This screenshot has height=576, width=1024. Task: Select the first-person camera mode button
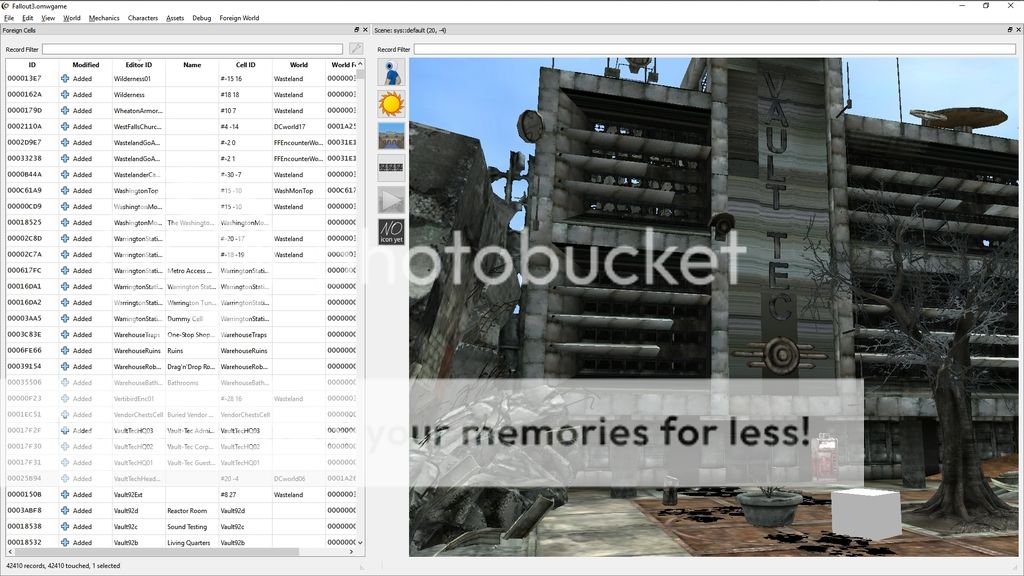[391, 72]
